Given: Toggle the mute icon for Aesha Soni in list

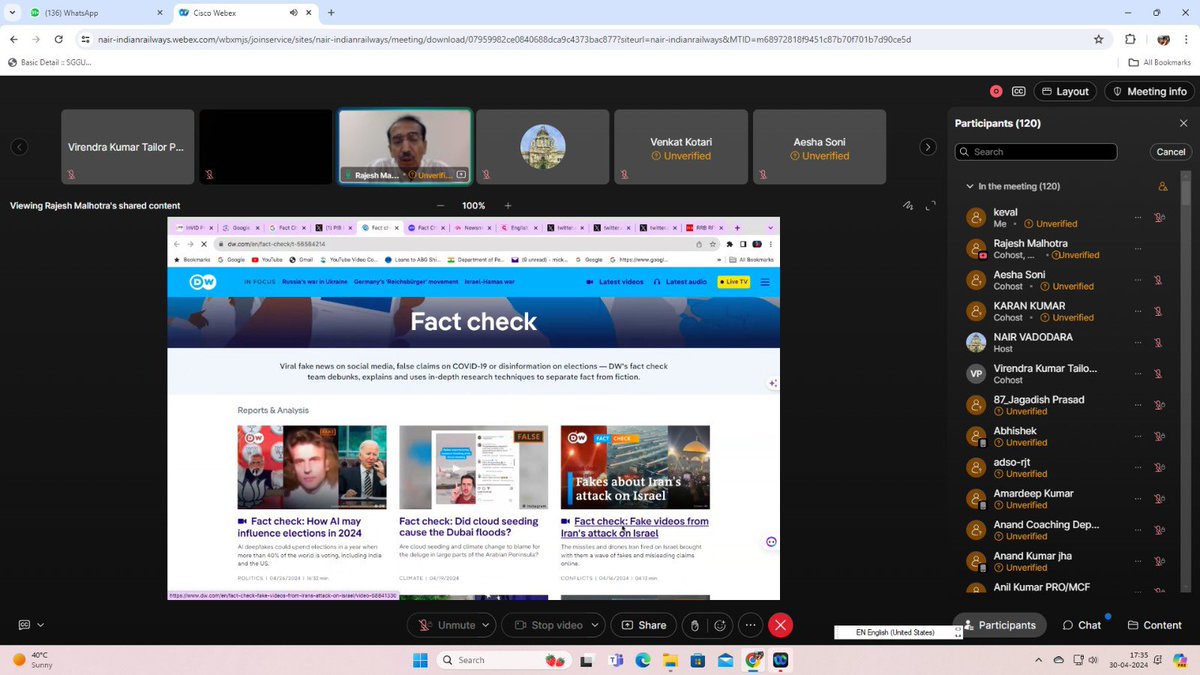Looking at the screenshot, I should (1159, 280).
